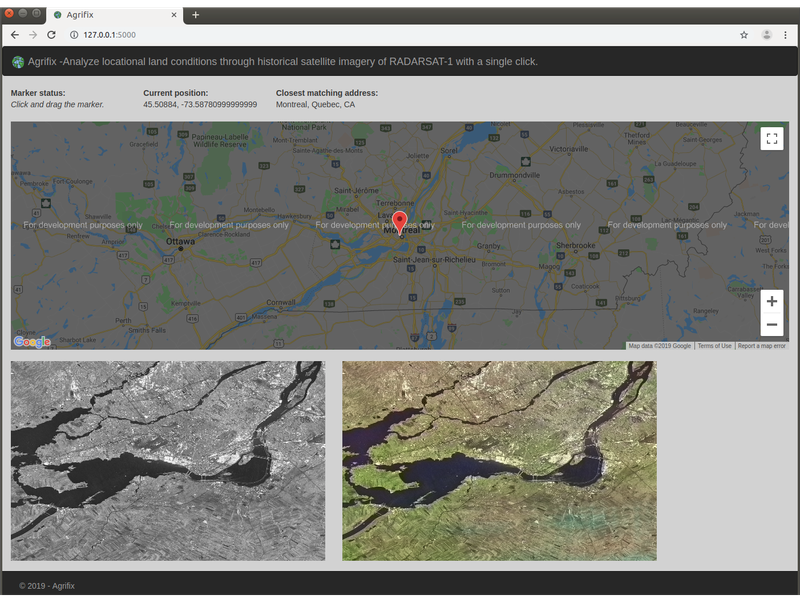Click the Agrifix globe logo in header
This screenshot has width=800, height=599.
18,62
